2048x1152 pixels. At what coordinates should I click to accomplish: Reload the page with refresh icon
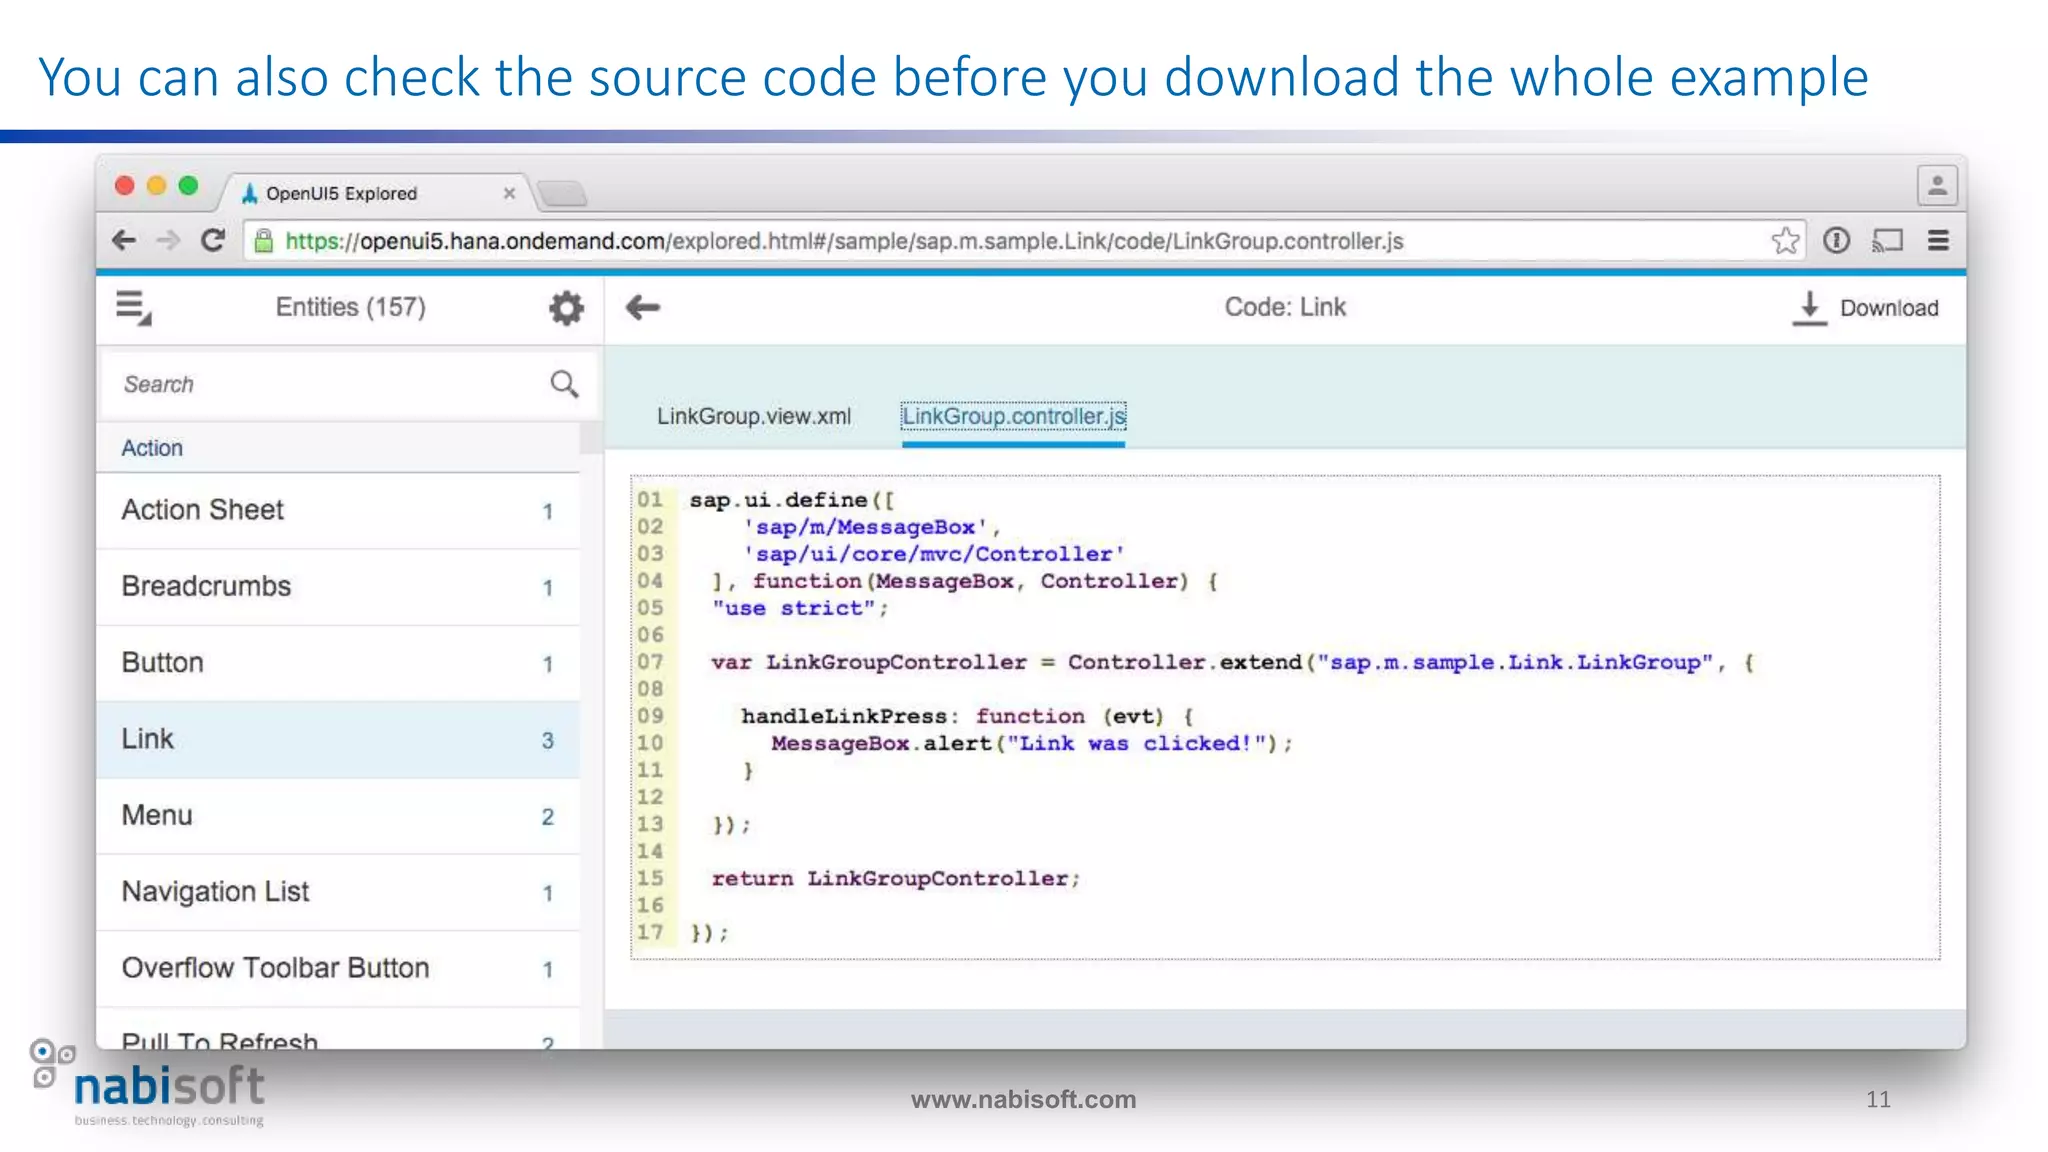click(x=213, y=241)
